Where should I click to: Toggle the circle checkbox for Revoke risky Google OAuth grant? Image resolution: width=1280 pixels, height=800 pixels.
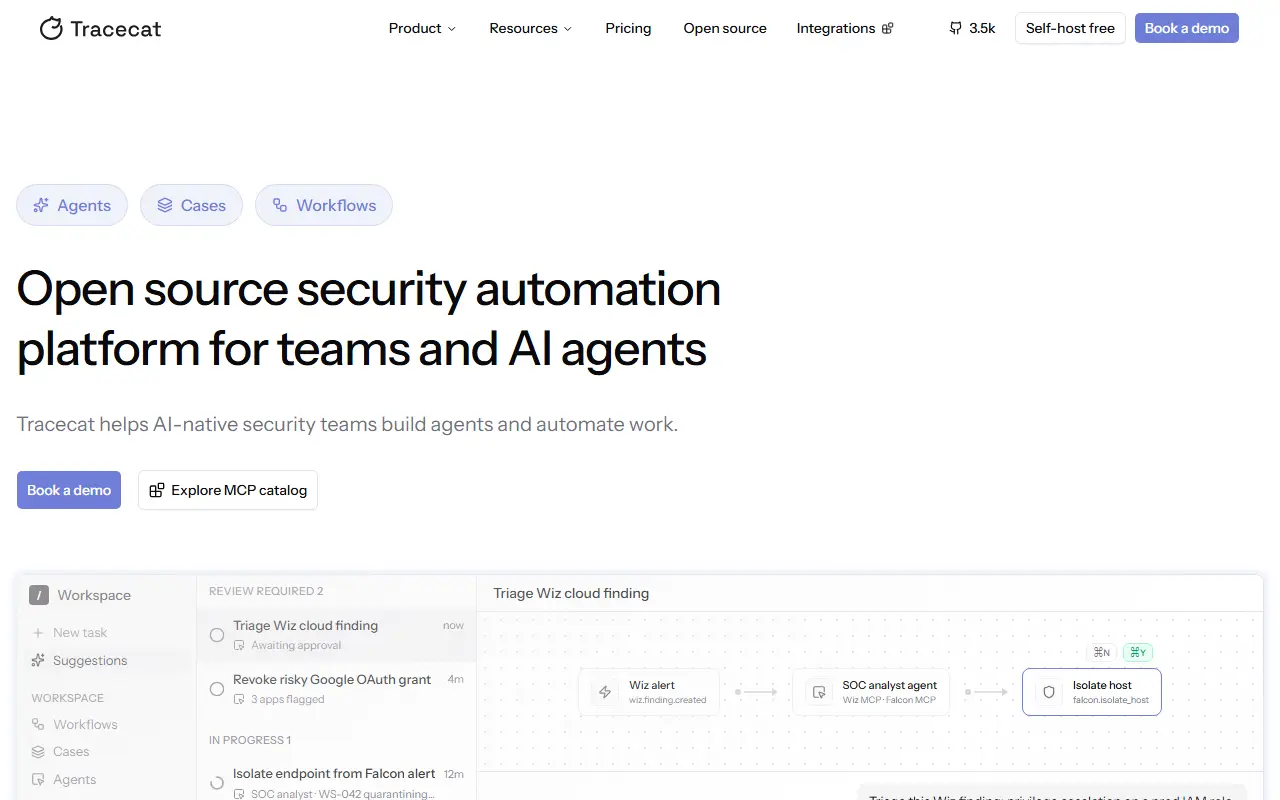pyautogui.click(x=216, y=689)
